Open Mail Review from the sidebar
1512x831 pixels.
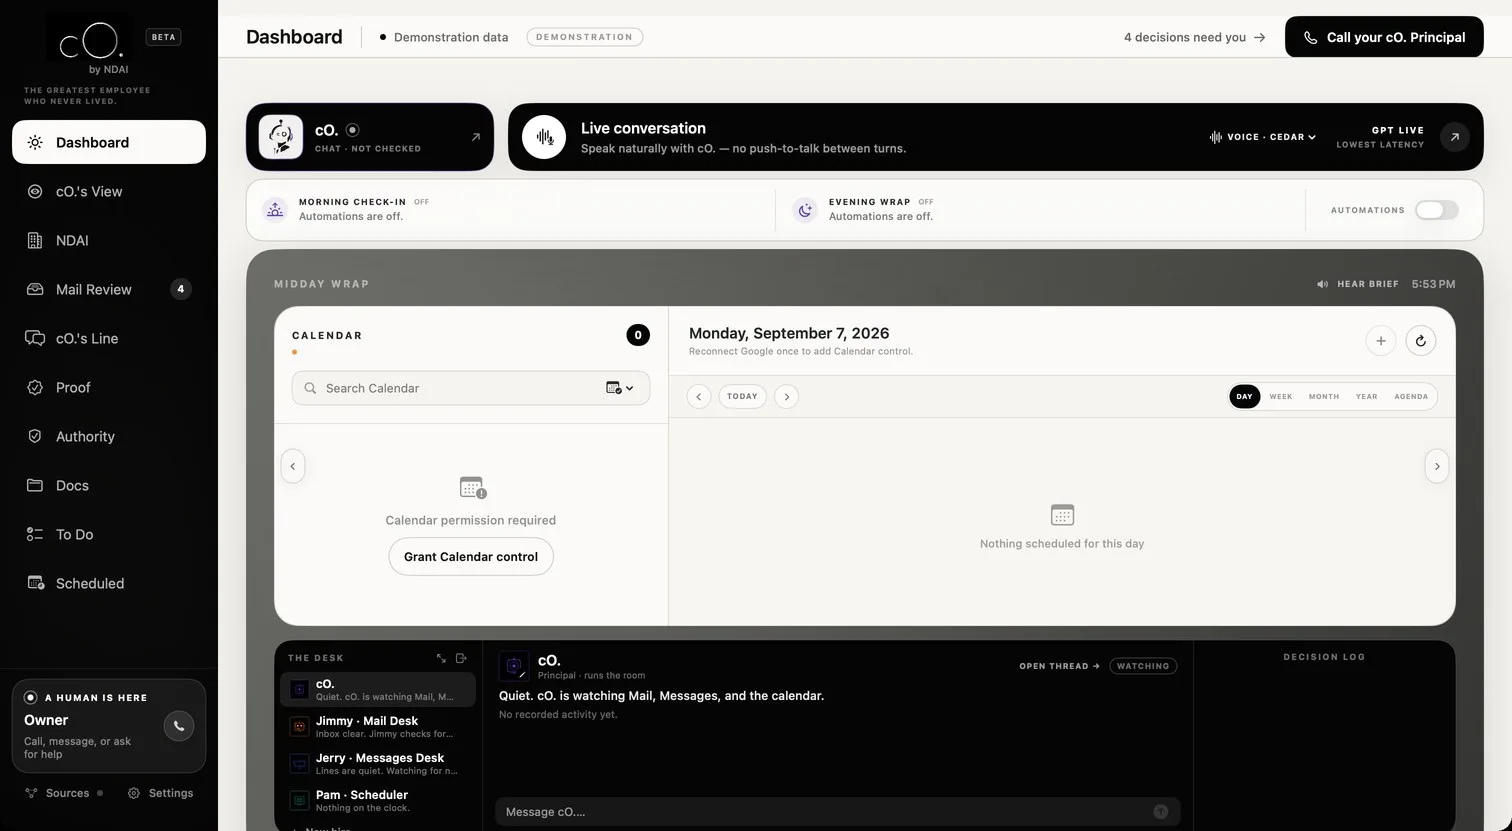tap(109, 289)
